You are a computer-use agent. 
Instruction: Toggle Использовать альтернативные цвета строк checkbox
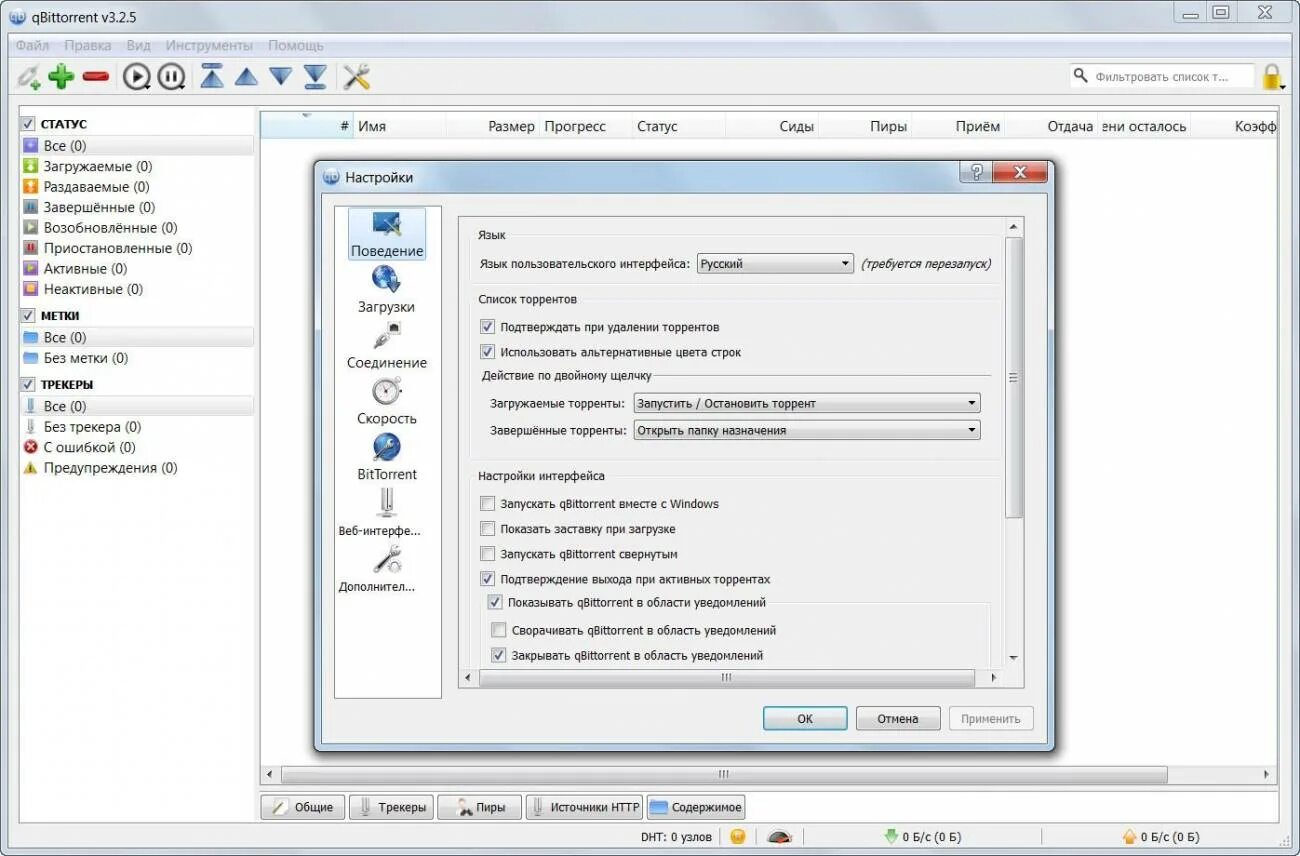(x=488, y=352)
